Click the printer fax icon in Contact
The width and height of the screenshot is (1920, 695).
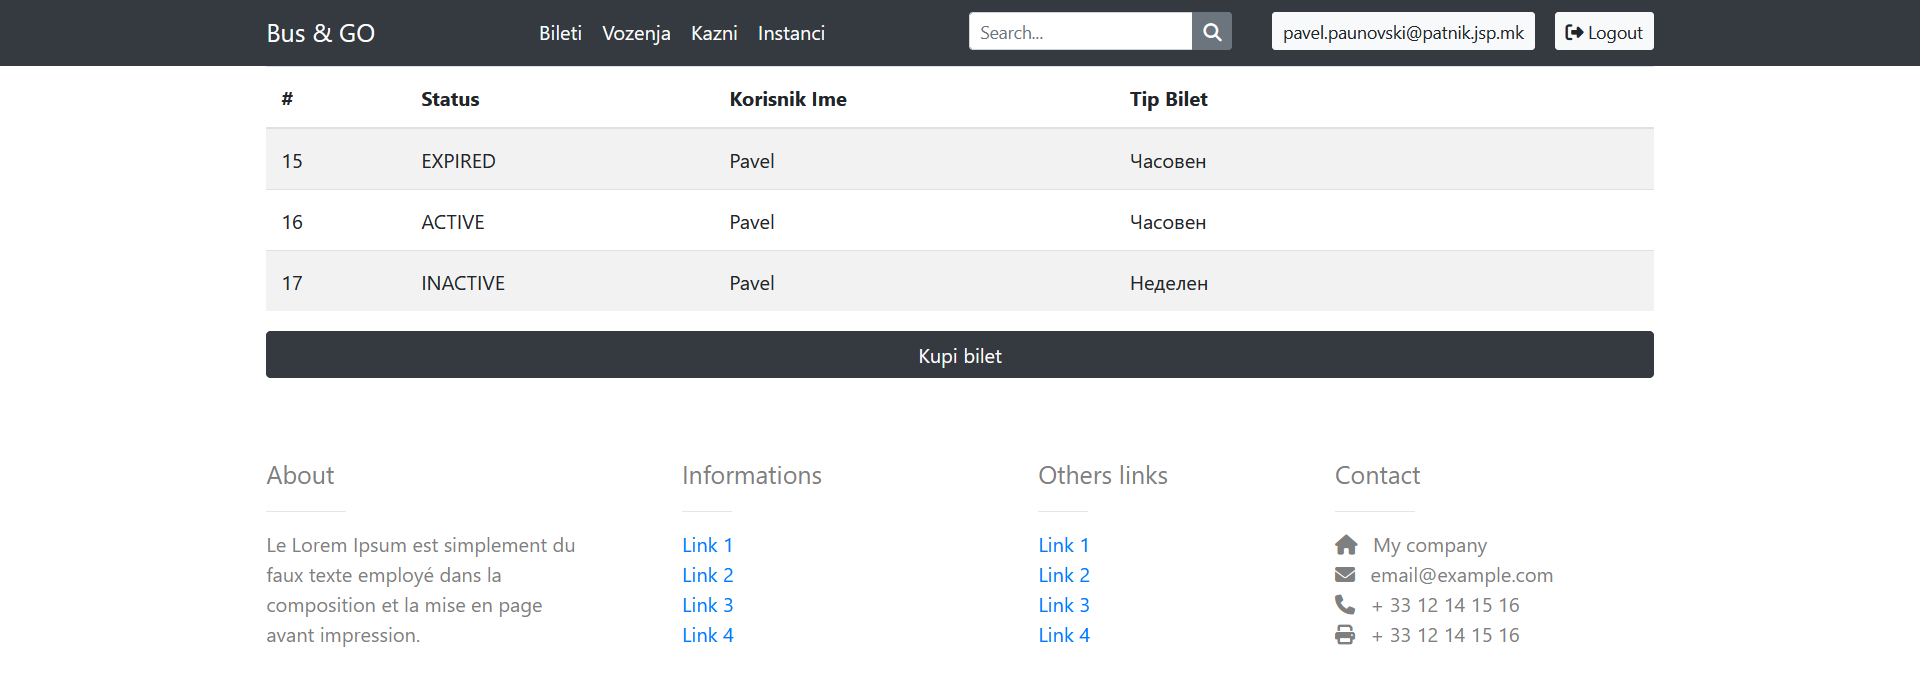click(x=1345, y=635)
